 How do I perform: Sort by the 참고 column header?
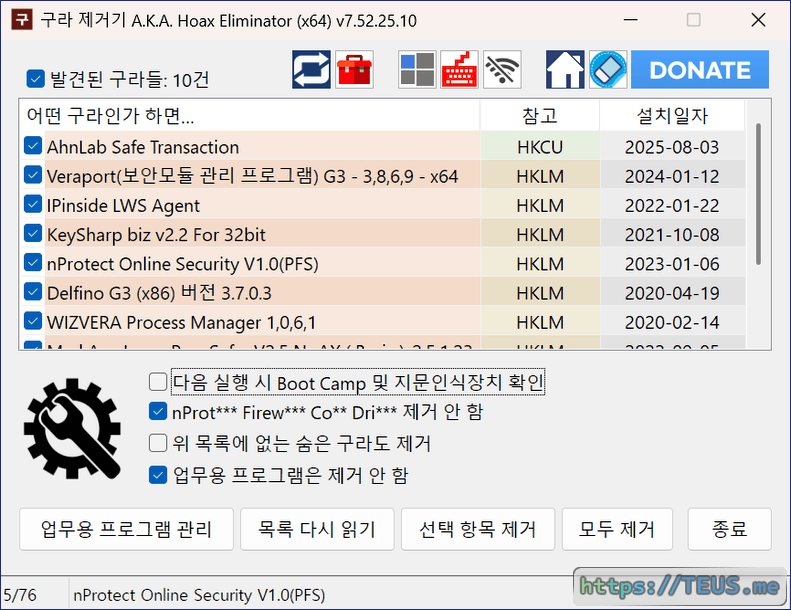click(x=540, y=116)
